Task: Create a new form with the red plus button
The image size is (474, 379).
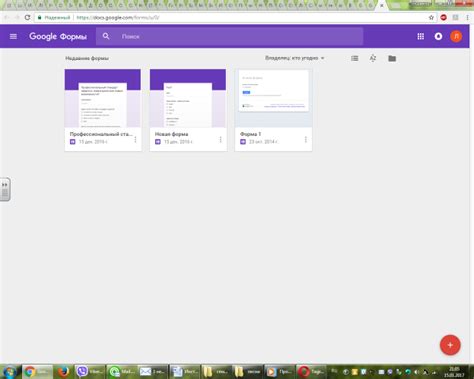Action: point(450,345)
